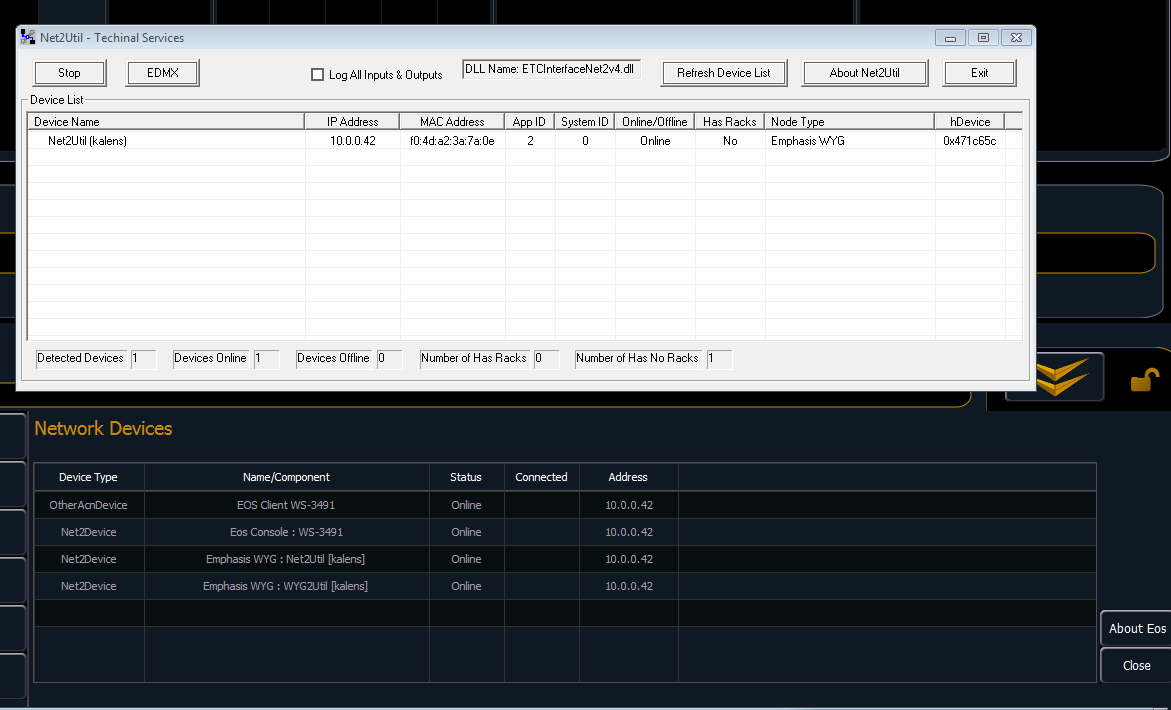Close the Net2Util window
The width and height of the screenshot is (1171, 710).
(1016, 37)
